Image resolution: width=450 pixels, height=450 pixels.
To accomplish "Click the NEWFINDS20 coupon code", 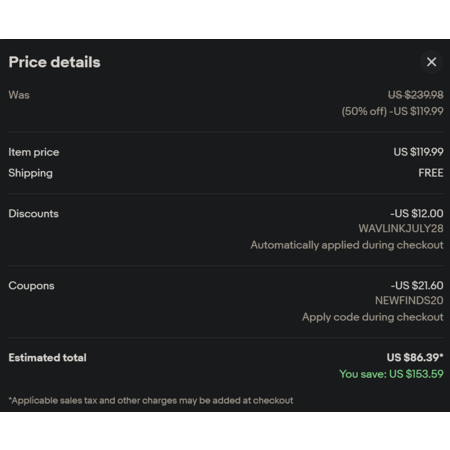I will click(409, 301).
